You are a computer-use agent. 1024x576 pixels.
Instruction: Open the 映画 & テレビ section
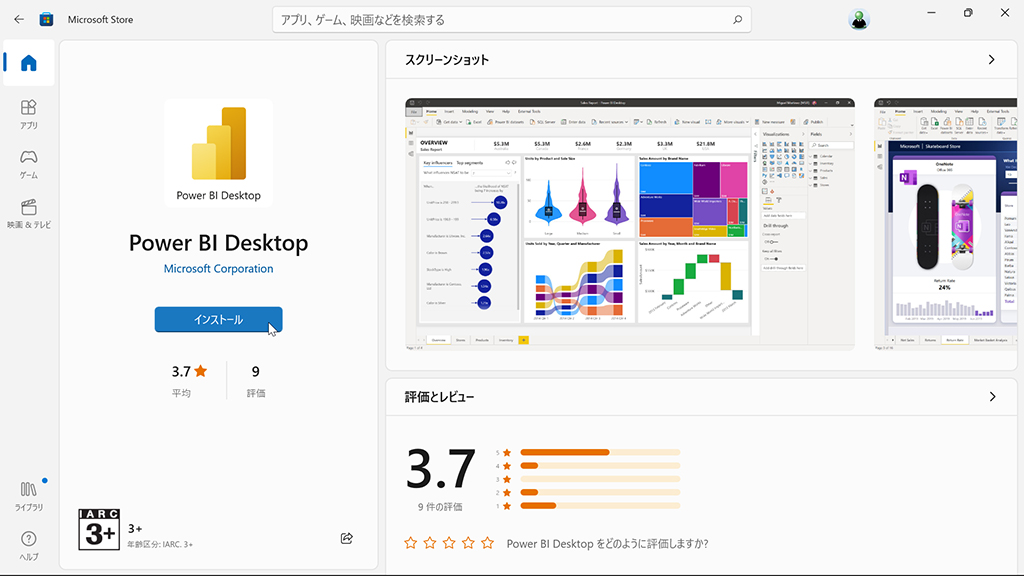coord(29,214)
